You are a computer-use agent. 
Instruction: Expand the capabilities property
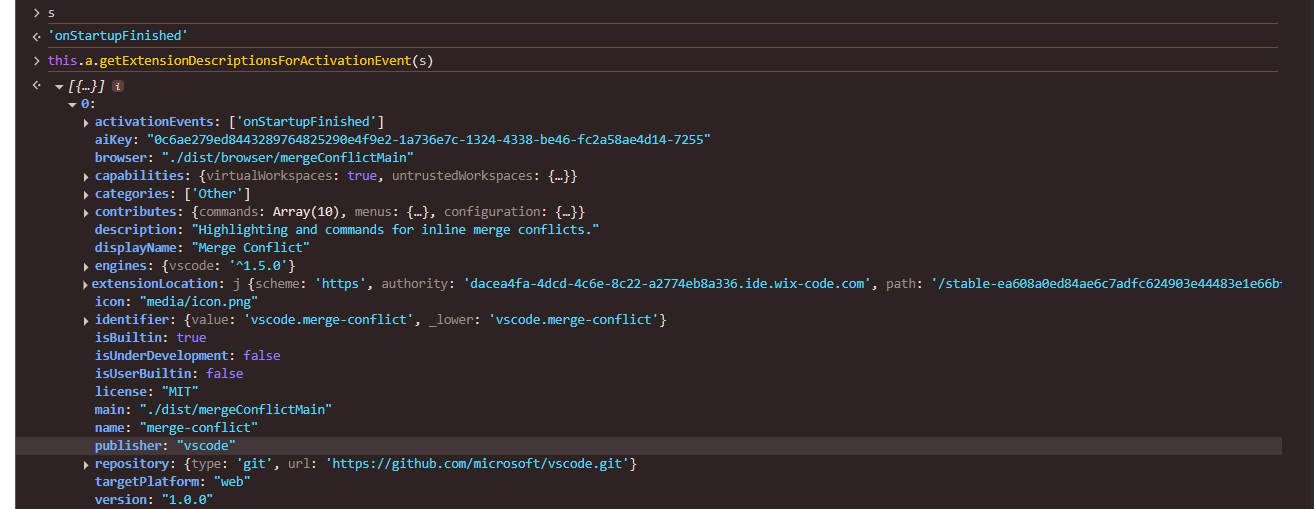tap(86, 176)
